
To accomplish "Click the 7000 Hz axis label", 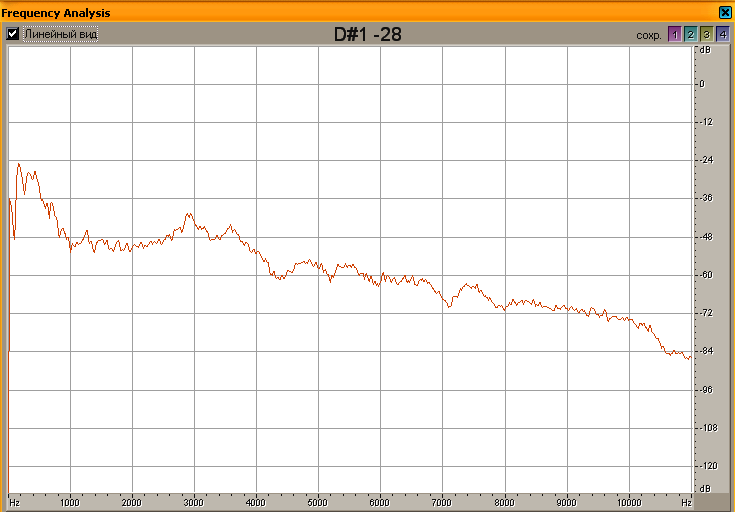I will 442,503.
